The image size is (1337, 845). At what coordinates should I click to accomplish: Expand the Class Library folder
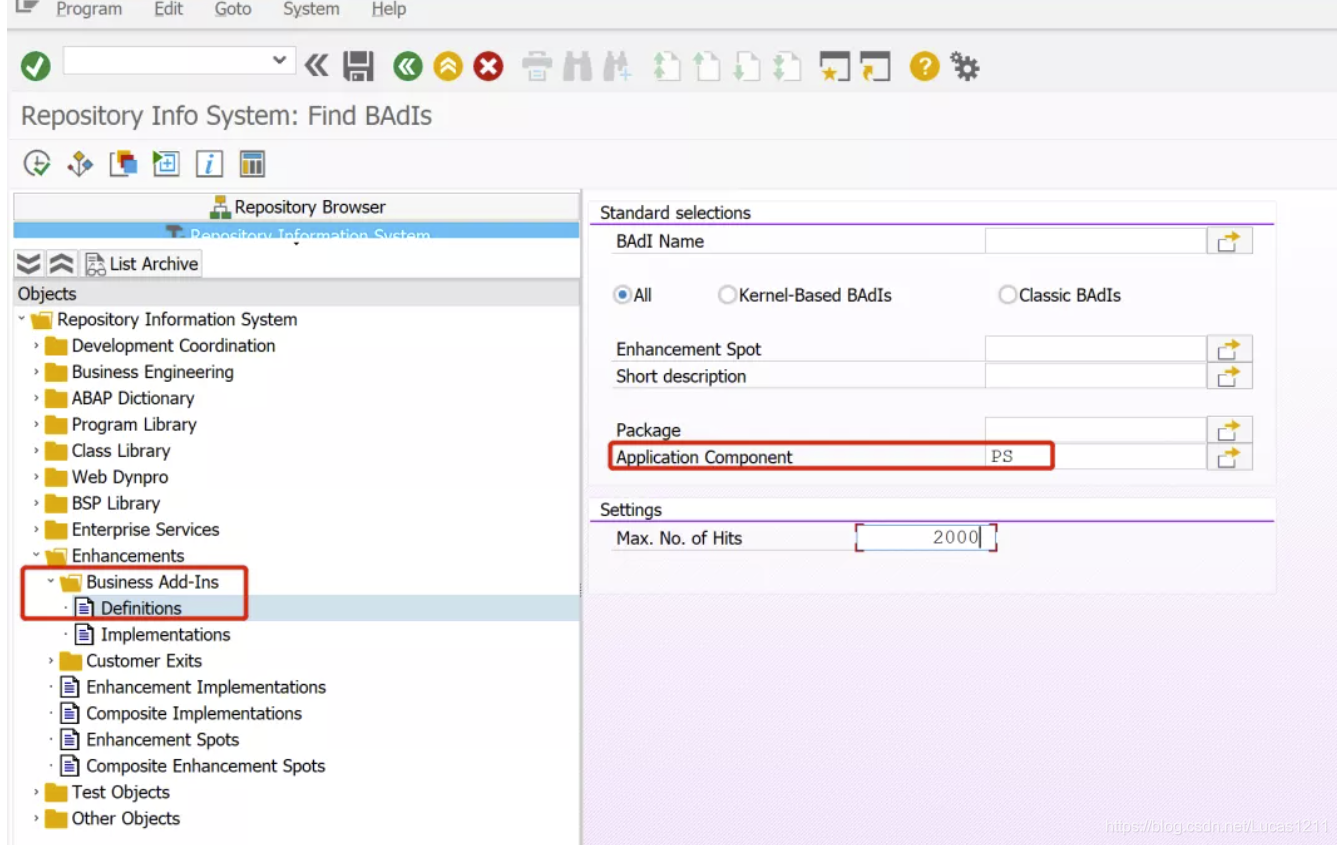coord(37,451)
